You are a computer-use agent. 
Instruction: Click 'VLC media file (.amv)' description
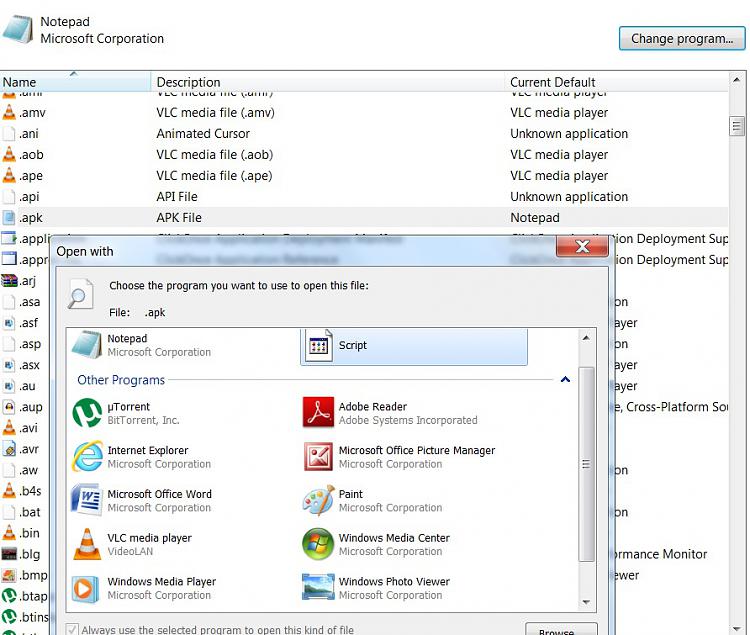(216, 112)
